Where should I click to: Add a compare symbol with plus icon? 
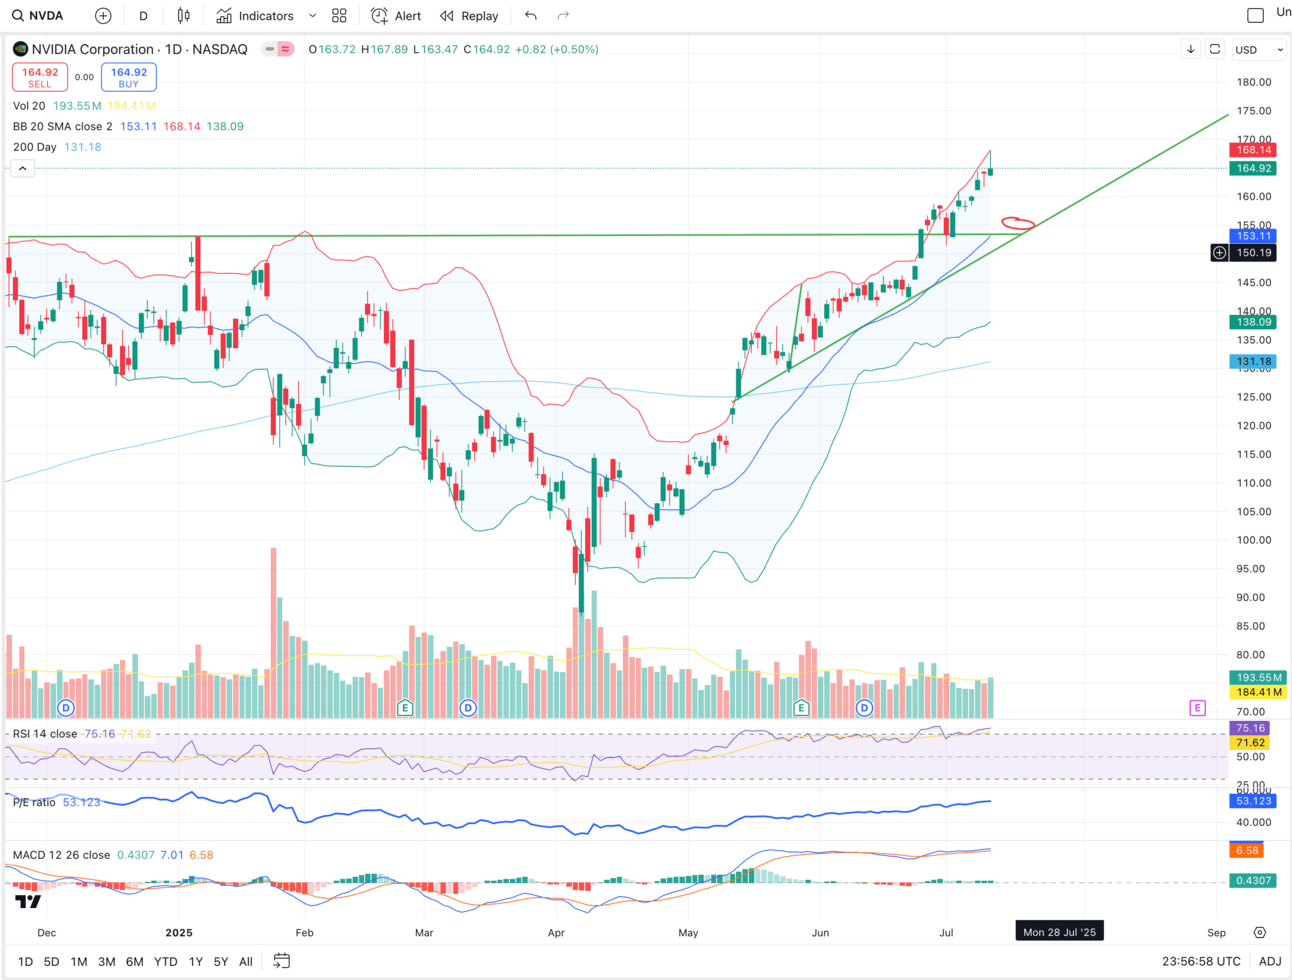(103, 16)
